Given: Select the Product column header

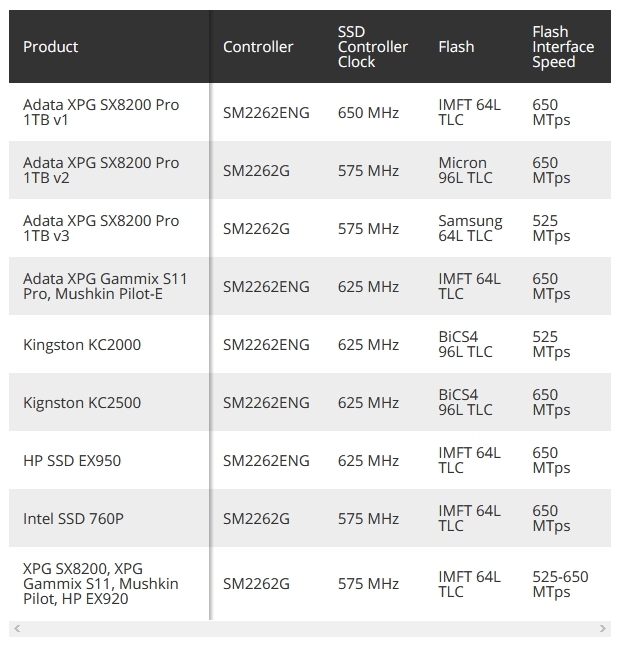Looking at the screenshot, I should pyautogui.click(x=109, y=46).
